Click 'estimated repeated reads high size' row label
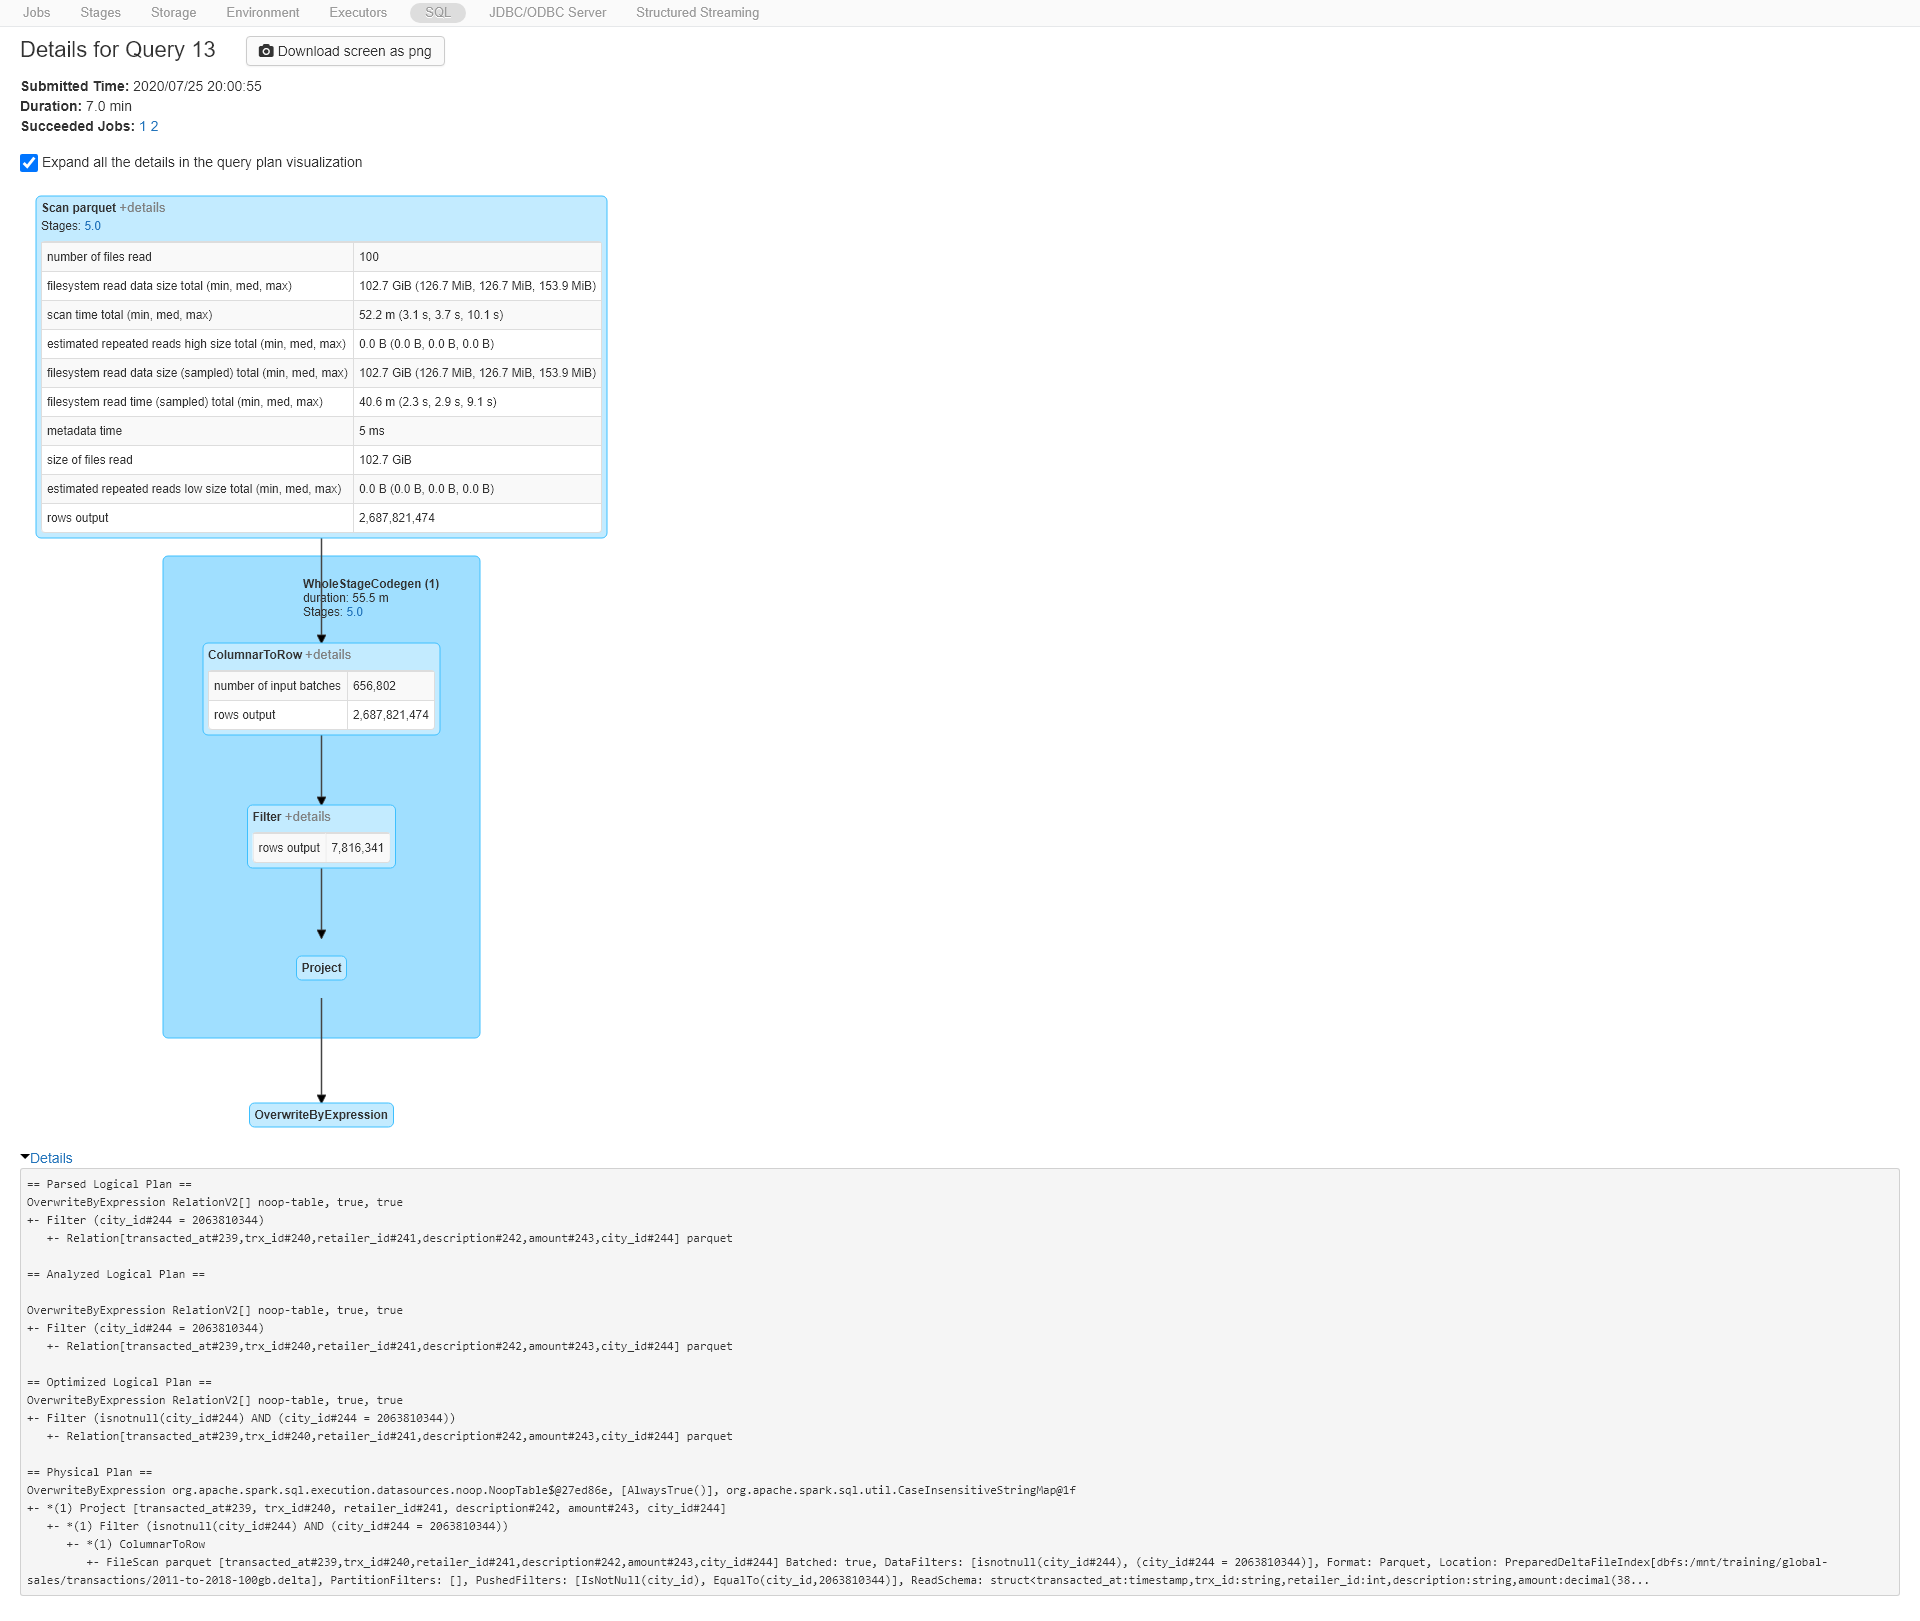The height and width of the screenshot is (1621, 1920). pos(196,344)
